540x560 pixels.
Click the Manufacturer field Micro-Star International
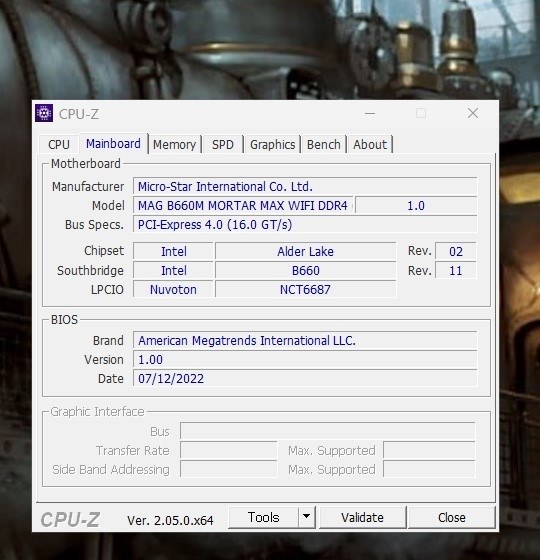(x=305, y=186)
